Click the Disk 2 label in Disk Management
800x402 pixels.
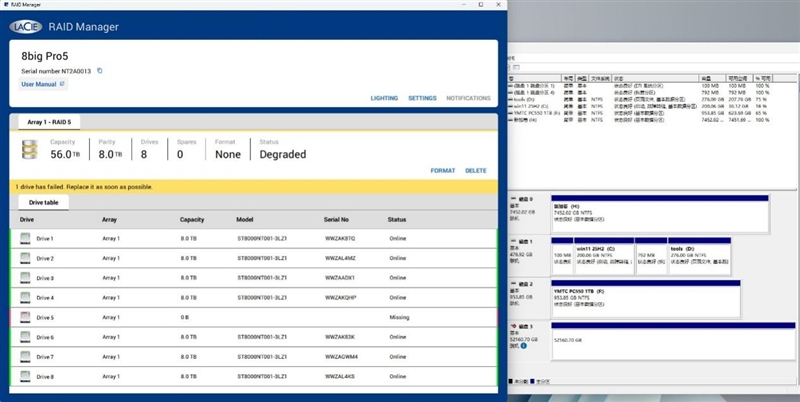click(x=525, y=284)
